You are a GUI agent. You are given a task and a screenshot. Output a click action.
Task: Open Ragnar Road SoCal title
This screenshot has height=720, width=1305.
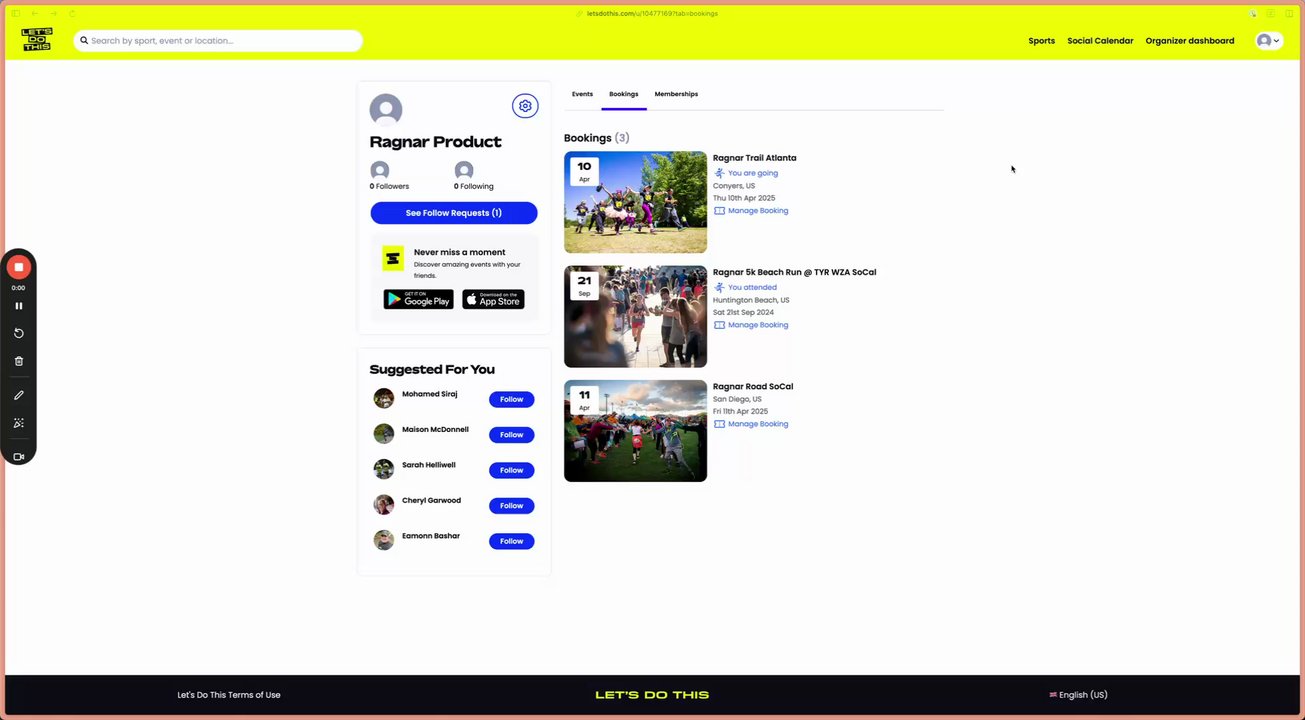753,386
